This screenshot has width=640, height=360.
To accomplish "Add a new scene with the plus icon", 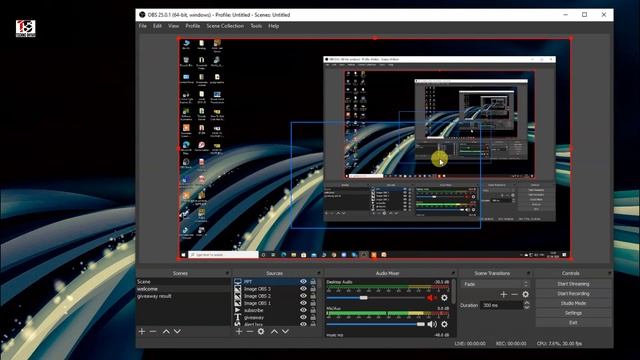I will [142, 331].
